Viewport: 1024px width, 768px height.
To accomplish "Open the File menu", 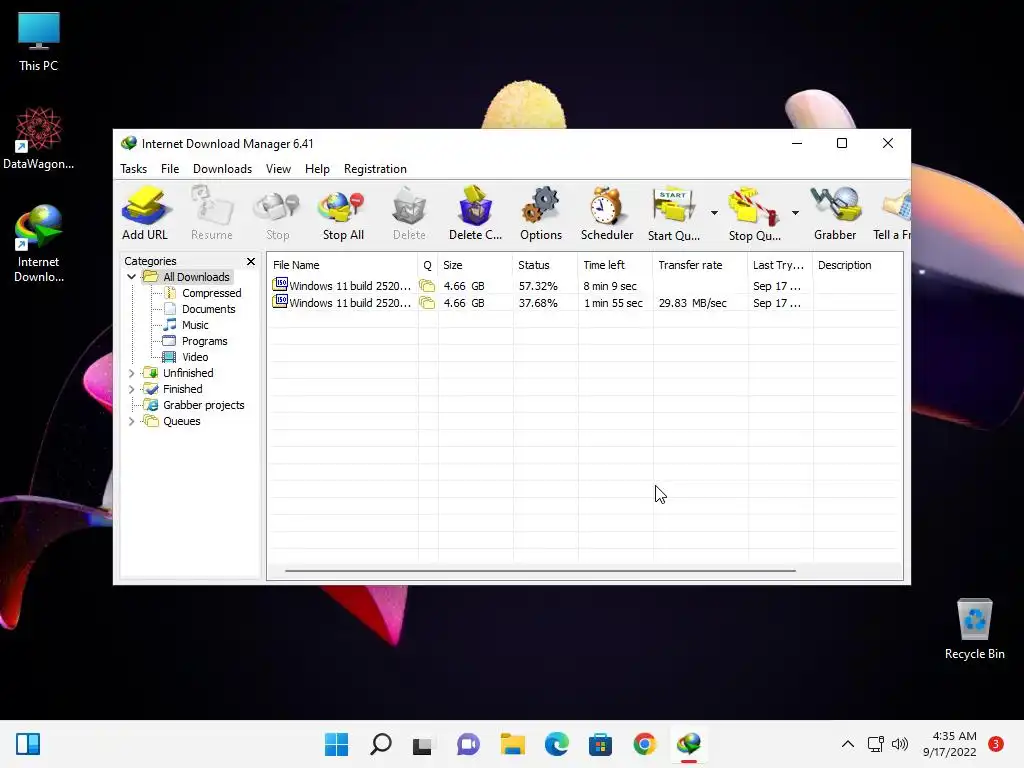I will click(x=170, y=168).
